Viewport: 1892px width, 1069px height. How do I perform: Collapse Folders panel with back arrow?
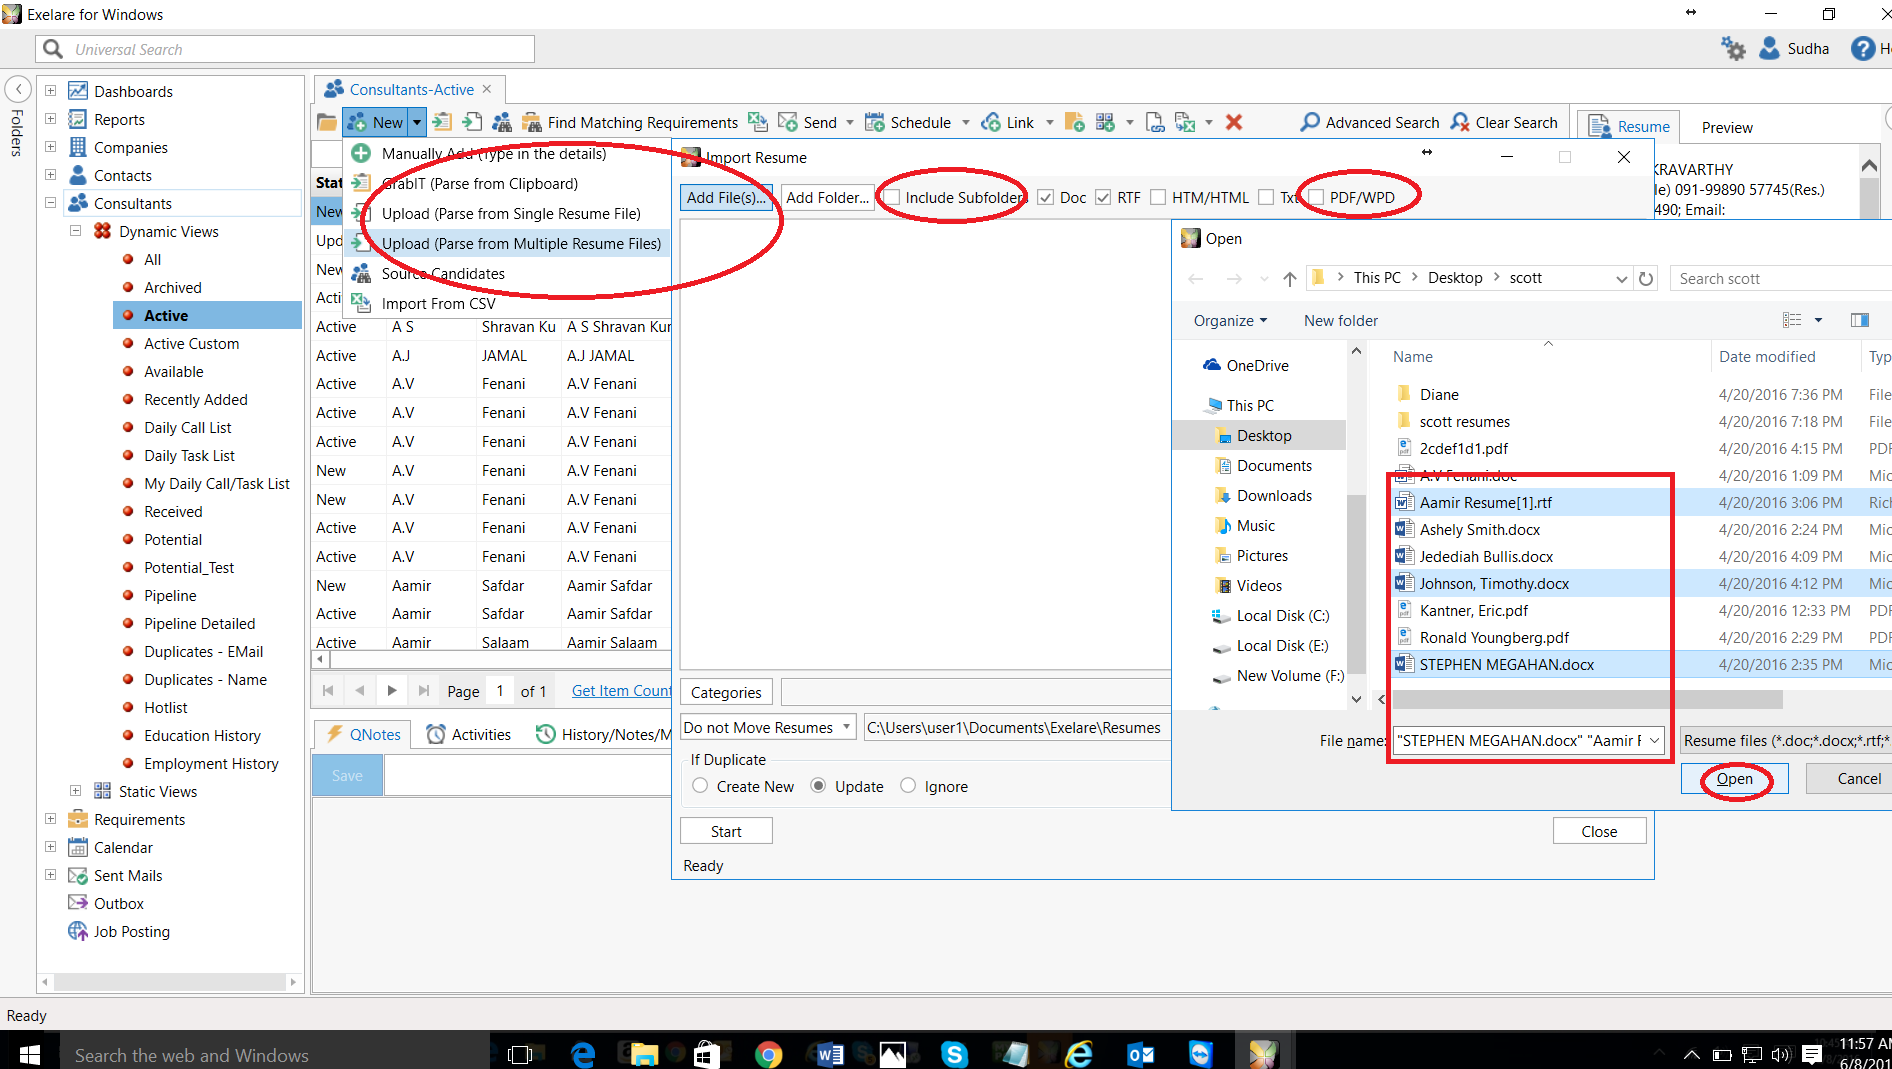point(18,89)
